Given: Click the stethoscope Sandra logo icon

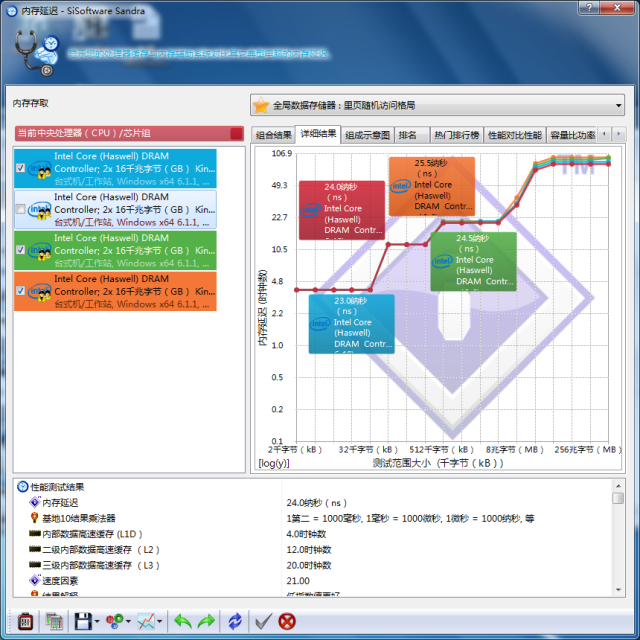Looking at the screenshot, I should point(36,53).
